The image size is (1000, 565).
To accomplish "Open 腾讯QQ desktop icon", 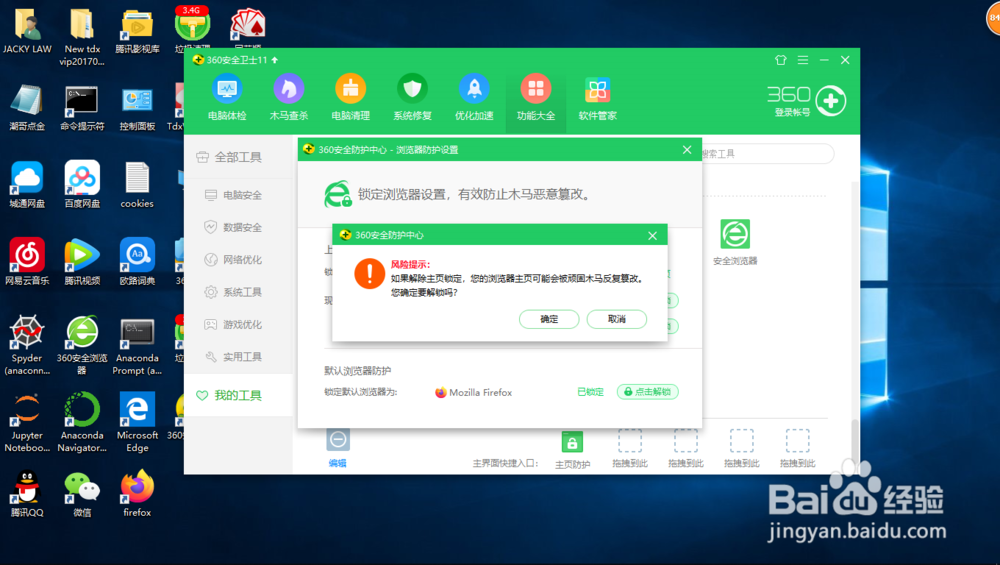I will tap(27, 494).
